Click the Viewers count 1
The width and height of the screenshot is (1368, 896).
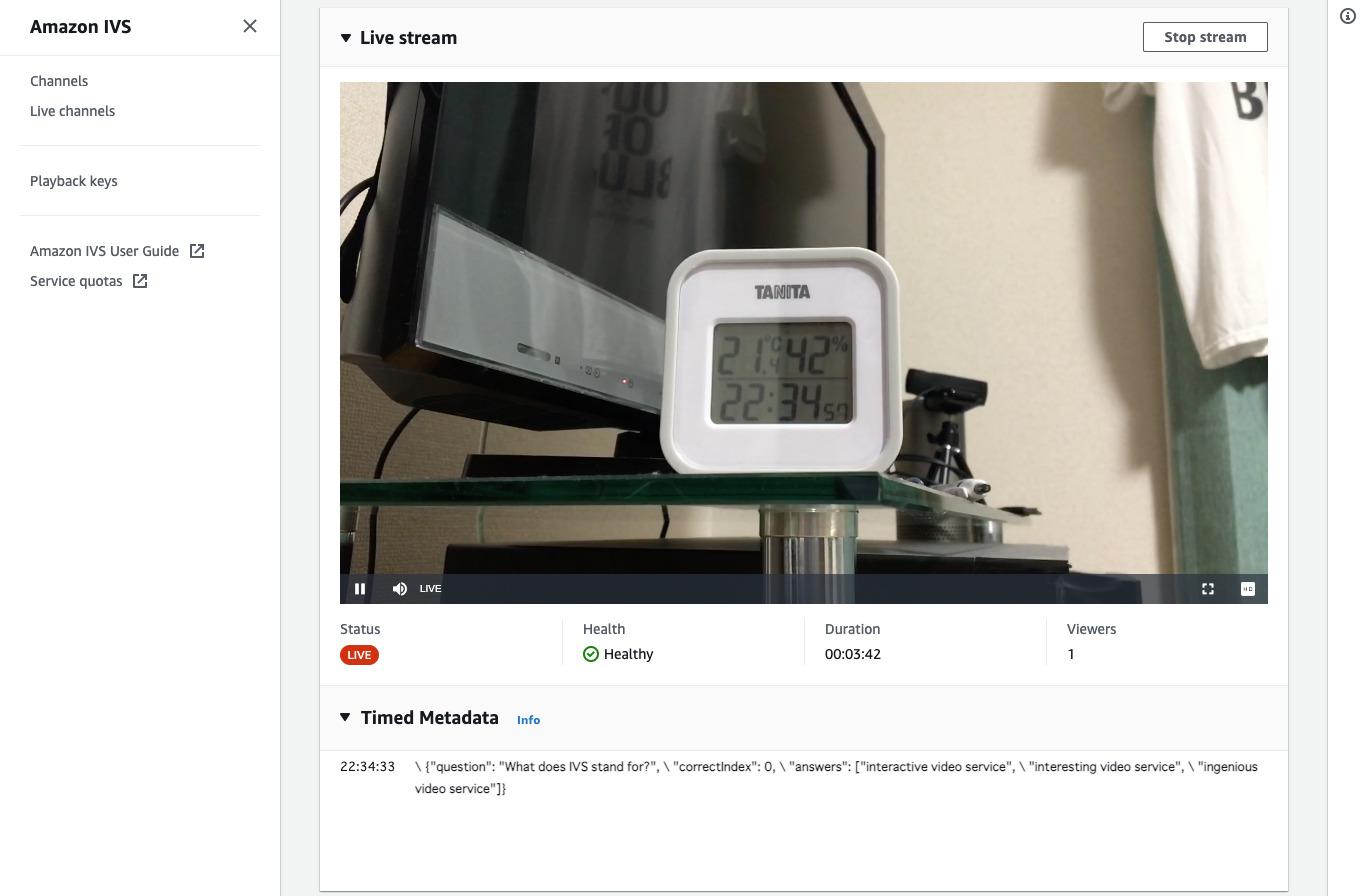[x=1071, y=654]
